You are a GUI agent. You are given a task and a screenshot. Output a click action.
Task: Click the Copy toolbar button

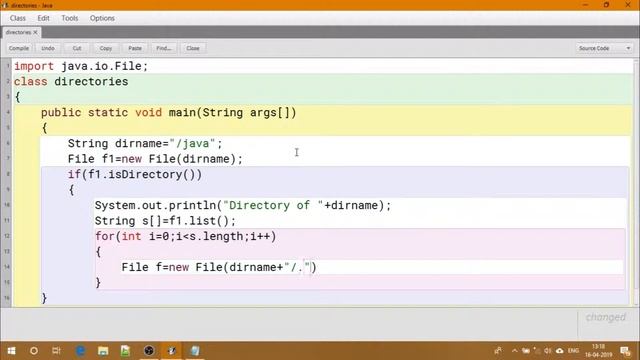106,48
